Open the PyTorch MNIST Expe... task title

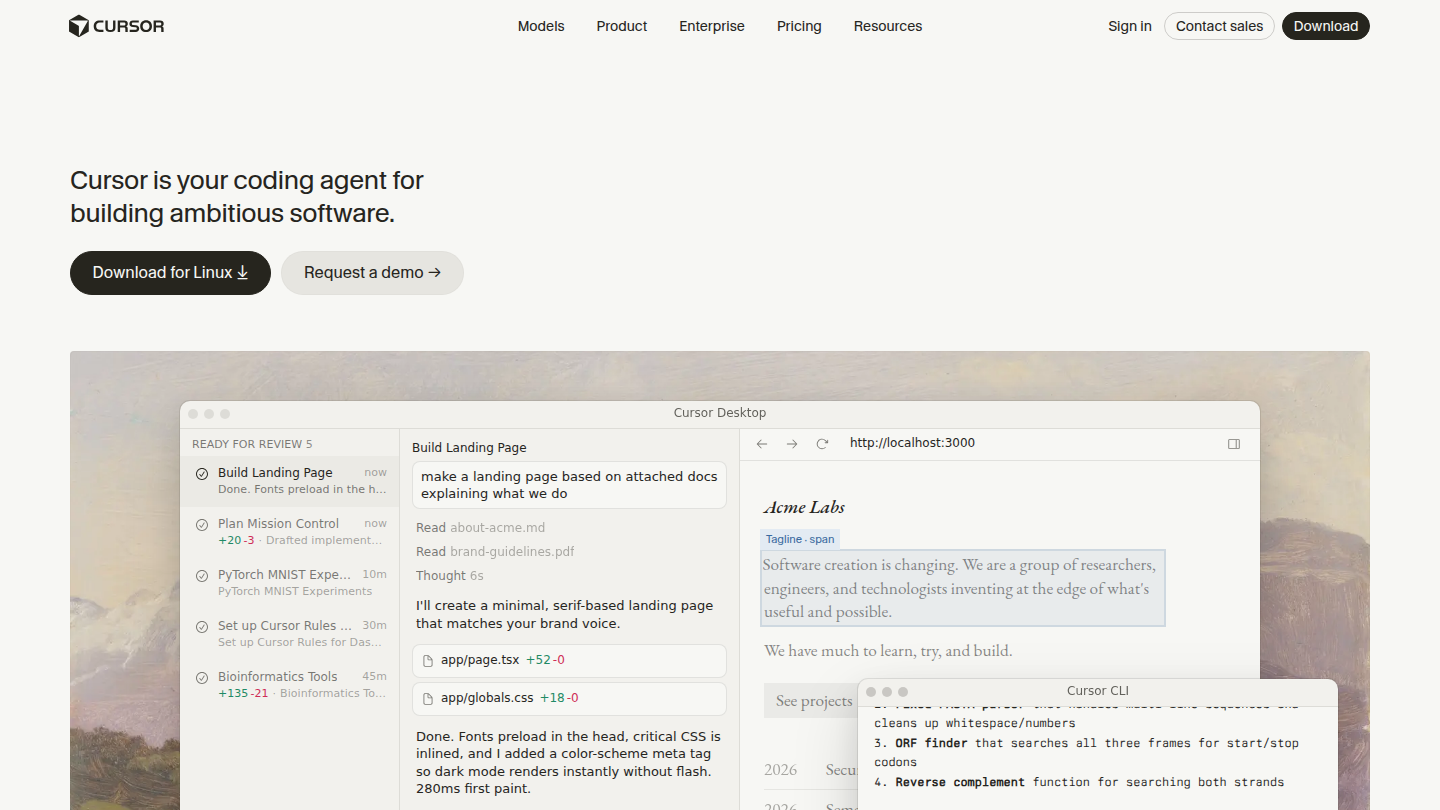tap(285, 575)
